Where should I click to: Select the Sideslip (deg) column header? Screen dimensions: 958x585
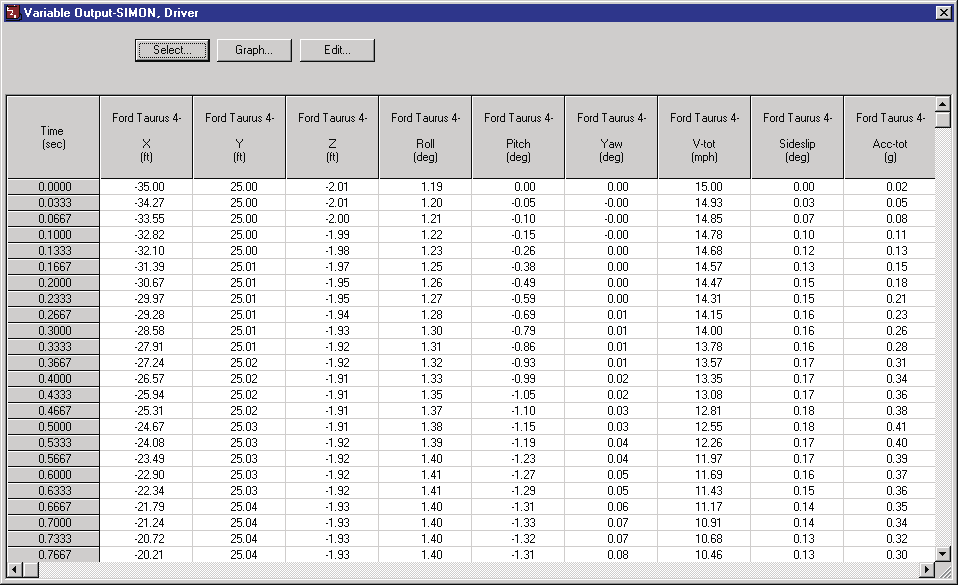coord(797,138)
